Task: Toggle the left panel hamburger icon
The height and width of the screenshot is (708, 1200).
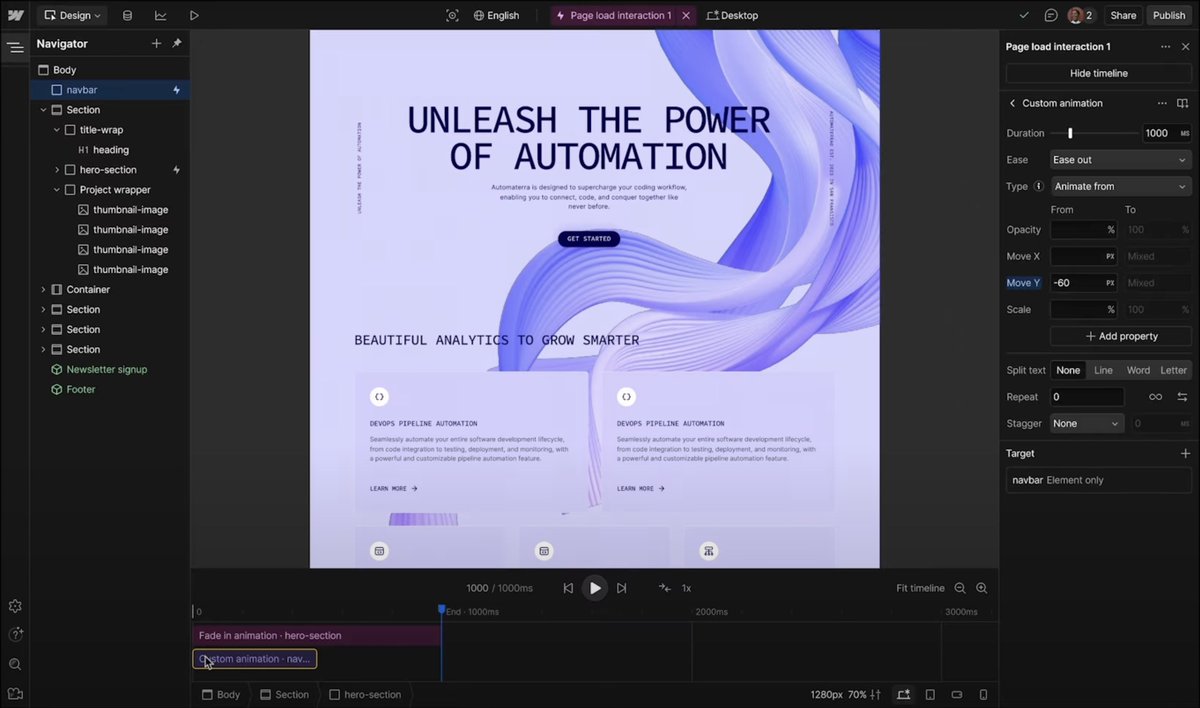Action: tap(14, 47)
